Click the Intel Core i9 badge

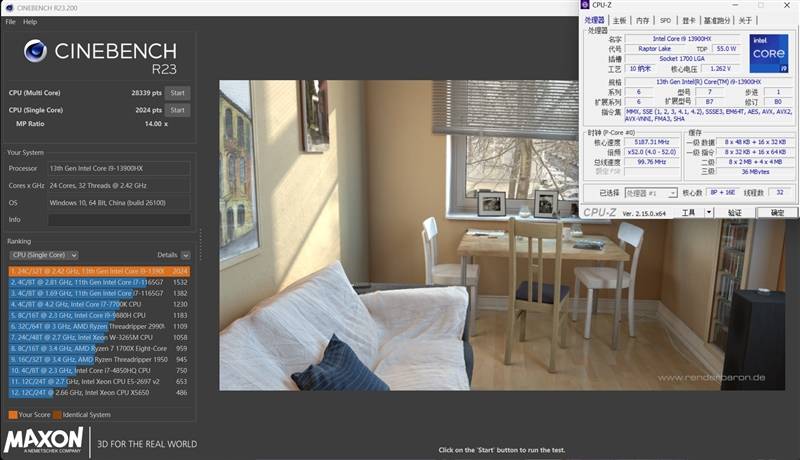coord(768,54)
